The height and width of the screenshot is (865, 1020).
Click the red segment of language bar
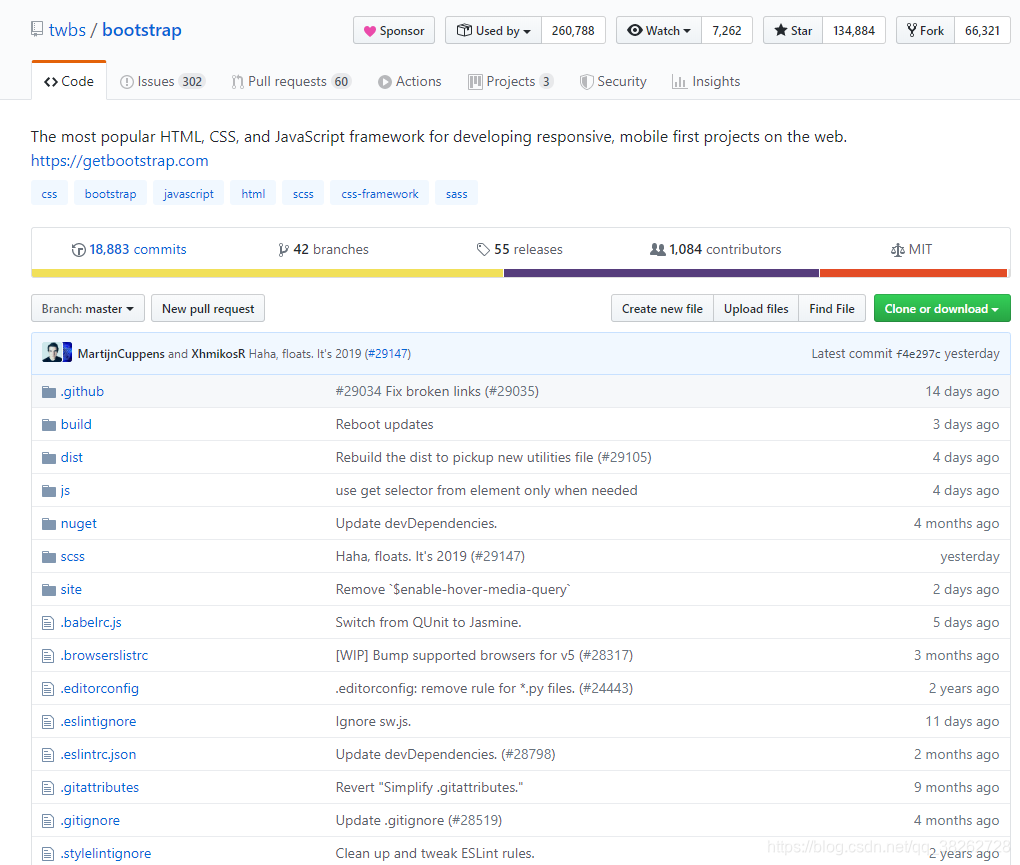(913, 273)
